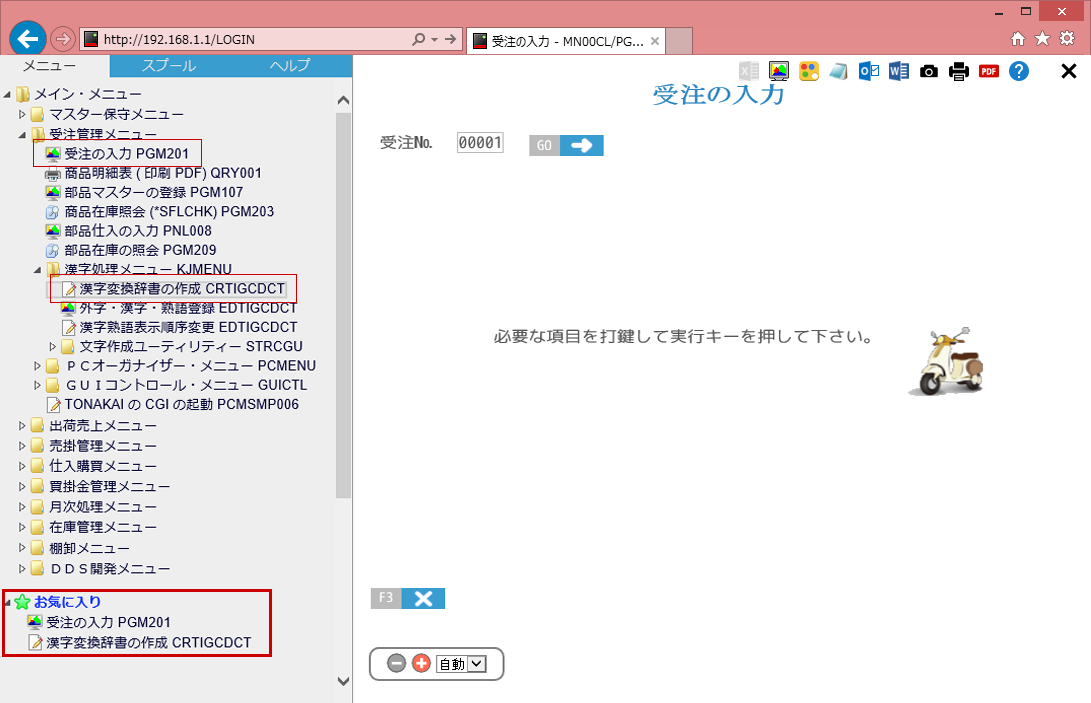This screenshot has height=703, width=1091.
Task: Take a screen capture with the camera icon
Action: pos(929,71)
